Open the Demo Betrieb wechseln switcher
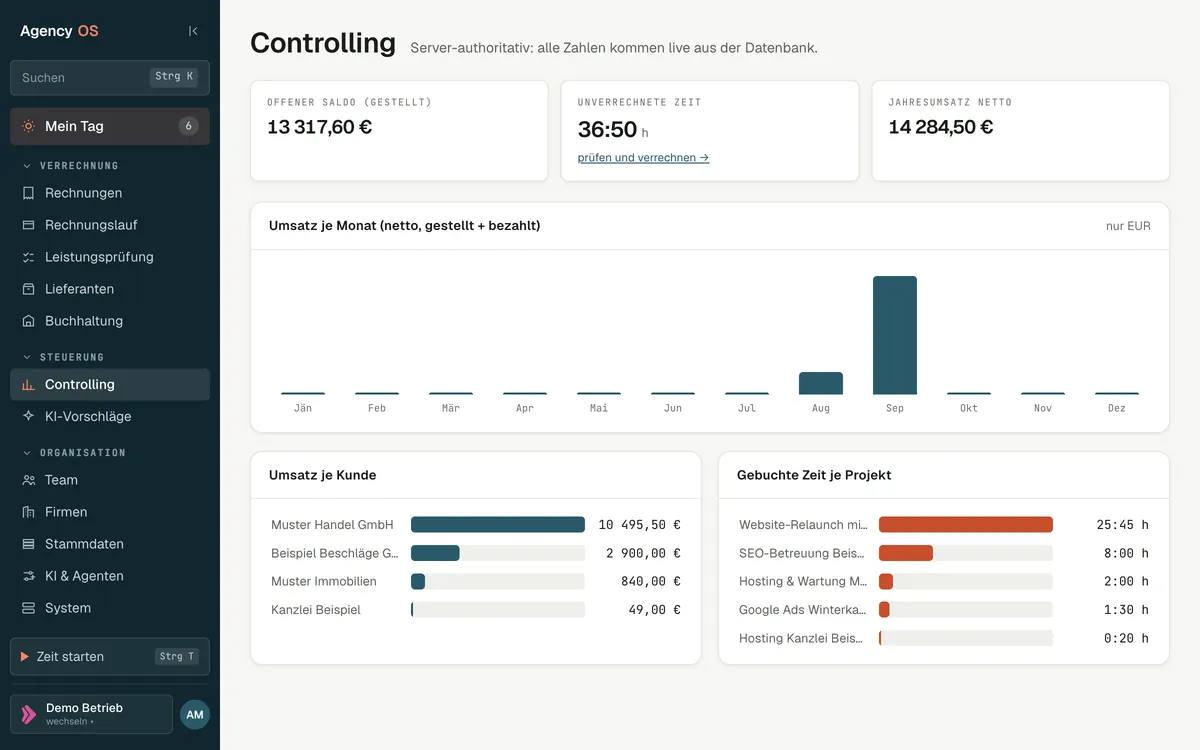Viewport: 1200px width, 750px height. click(x=91, y=714)
